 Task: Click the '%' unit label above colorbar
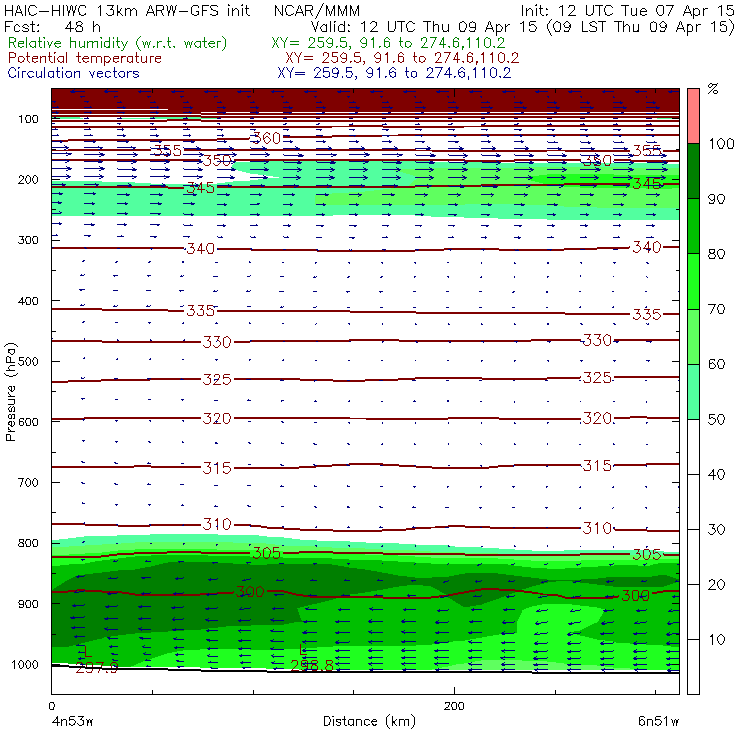pos(713,89)
